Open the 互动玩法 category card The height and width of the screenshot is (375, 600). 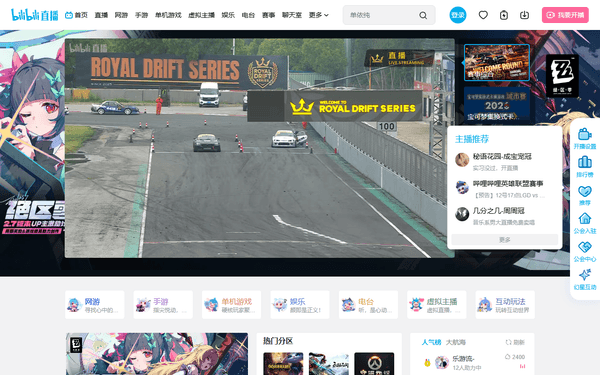[505, 305]
